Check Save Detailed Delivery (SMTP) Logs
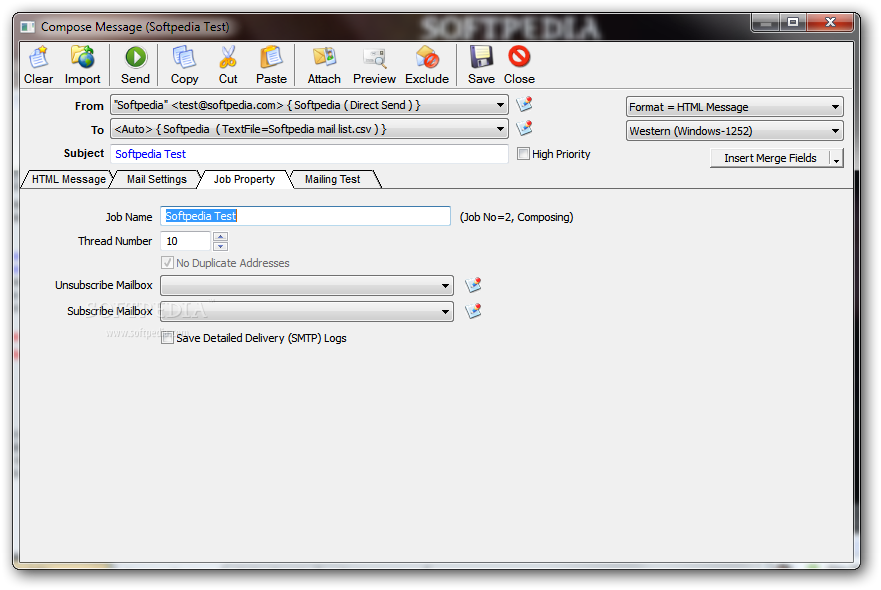The height and width of the screenshot is (590, 881). 167,338
